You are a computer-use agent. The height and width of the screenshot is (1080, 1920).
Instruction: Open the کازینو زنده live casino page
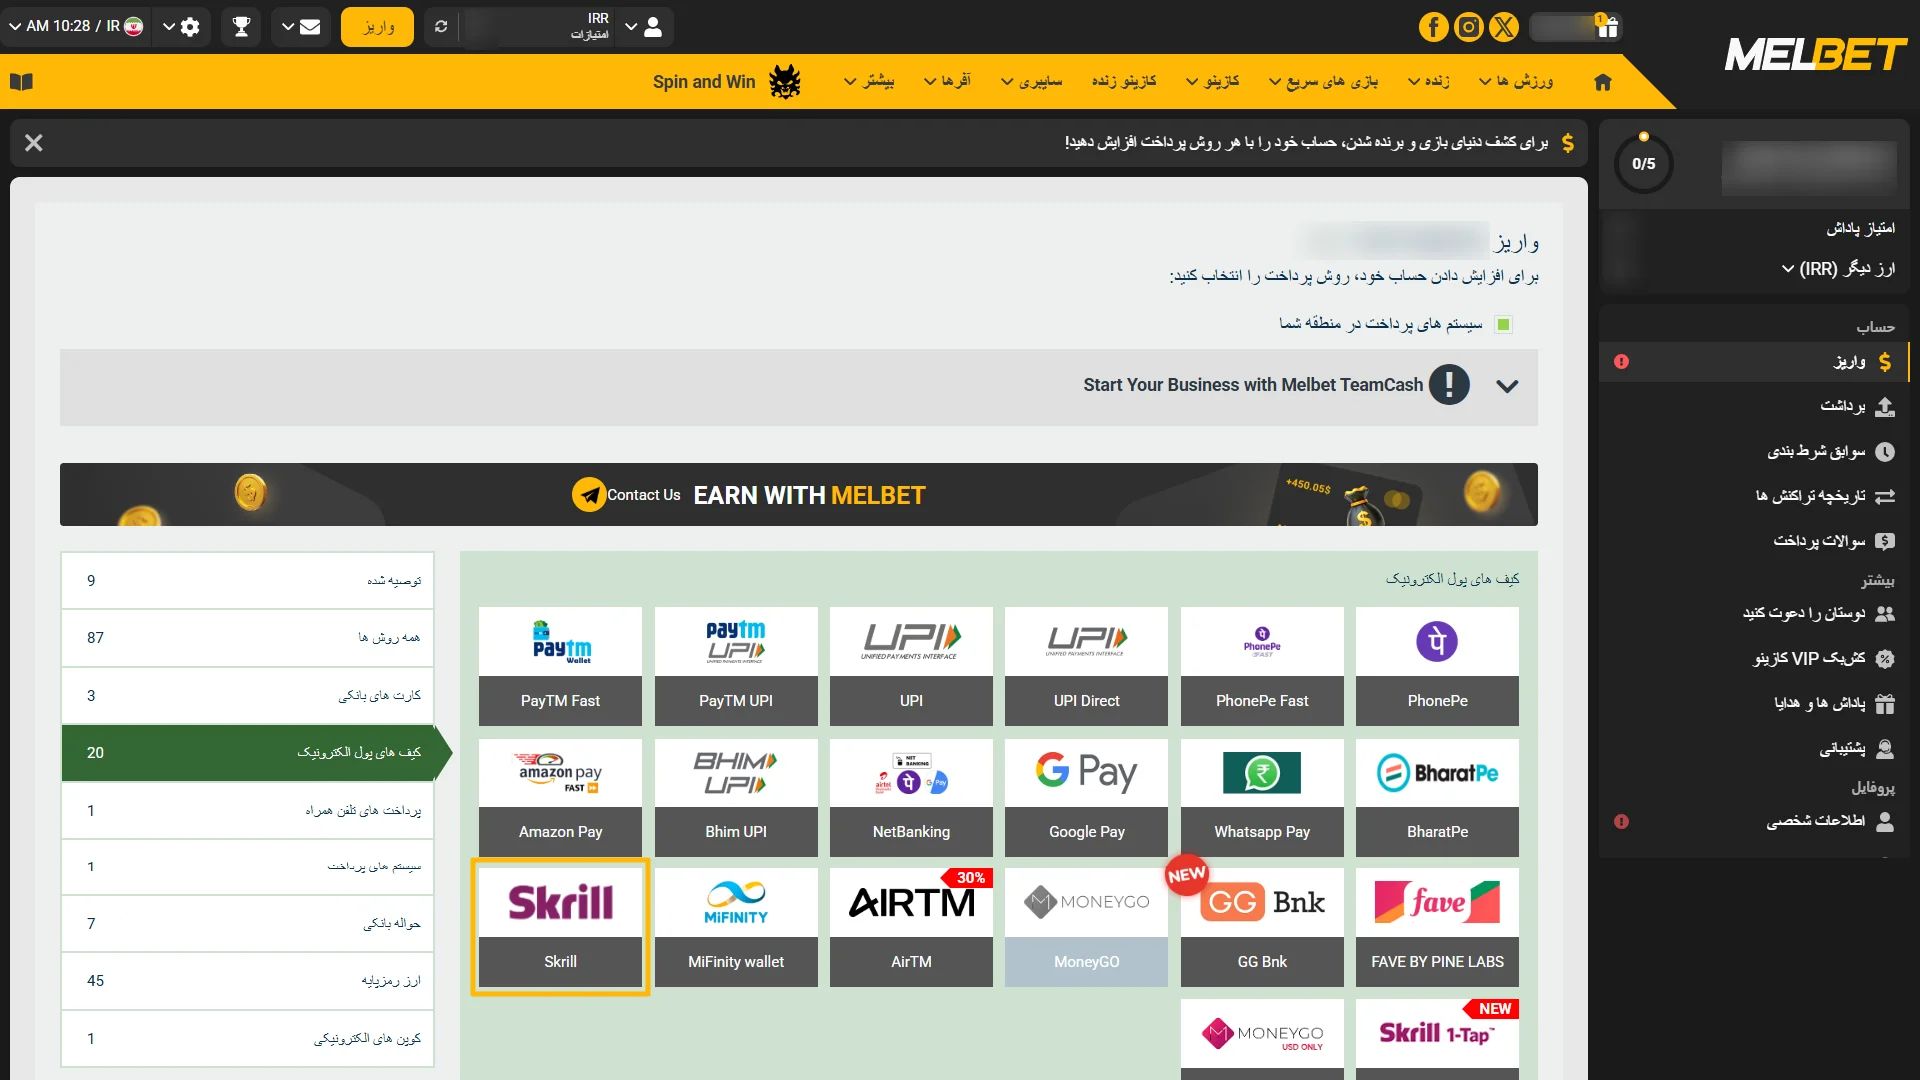(1124, 81)
